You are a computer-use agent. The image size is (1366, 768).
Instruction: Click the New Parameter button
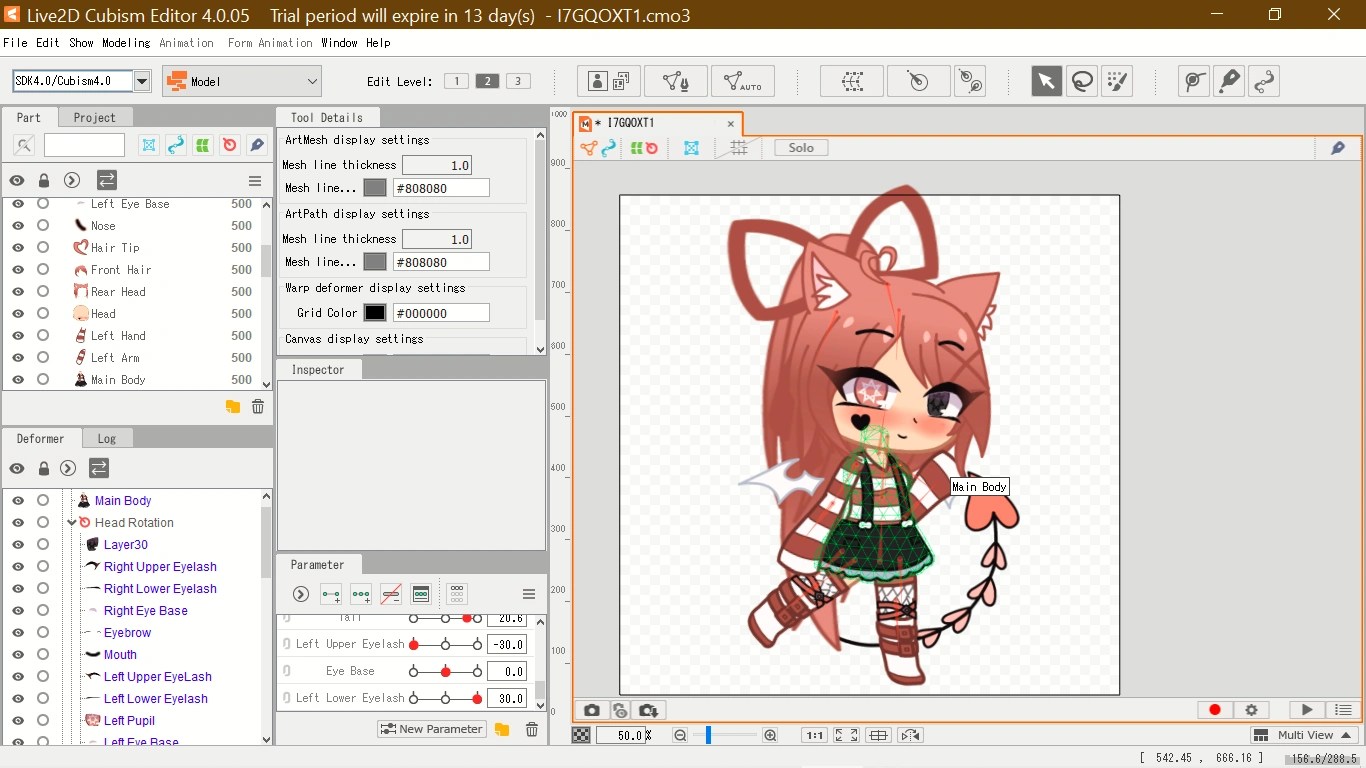point(431,729)
